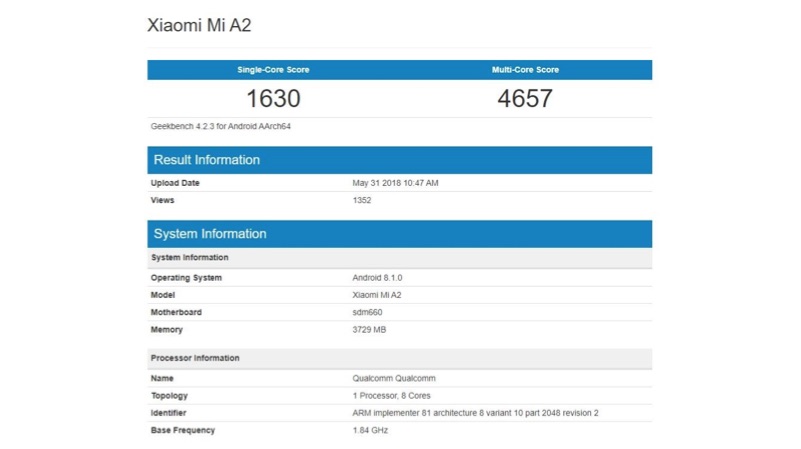Click the views count 1352
The width and height of the screenshot is (801, 449).
coord(362,200)
